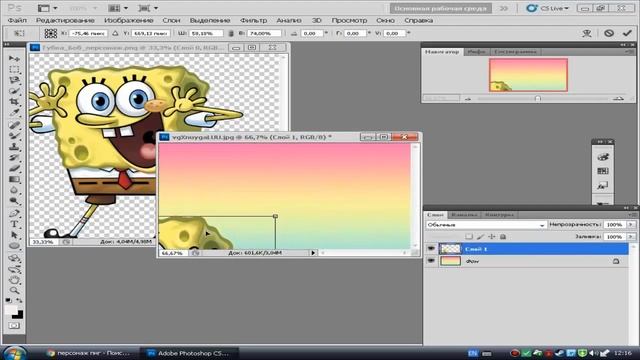Open the Файл menu

(17, 20)
